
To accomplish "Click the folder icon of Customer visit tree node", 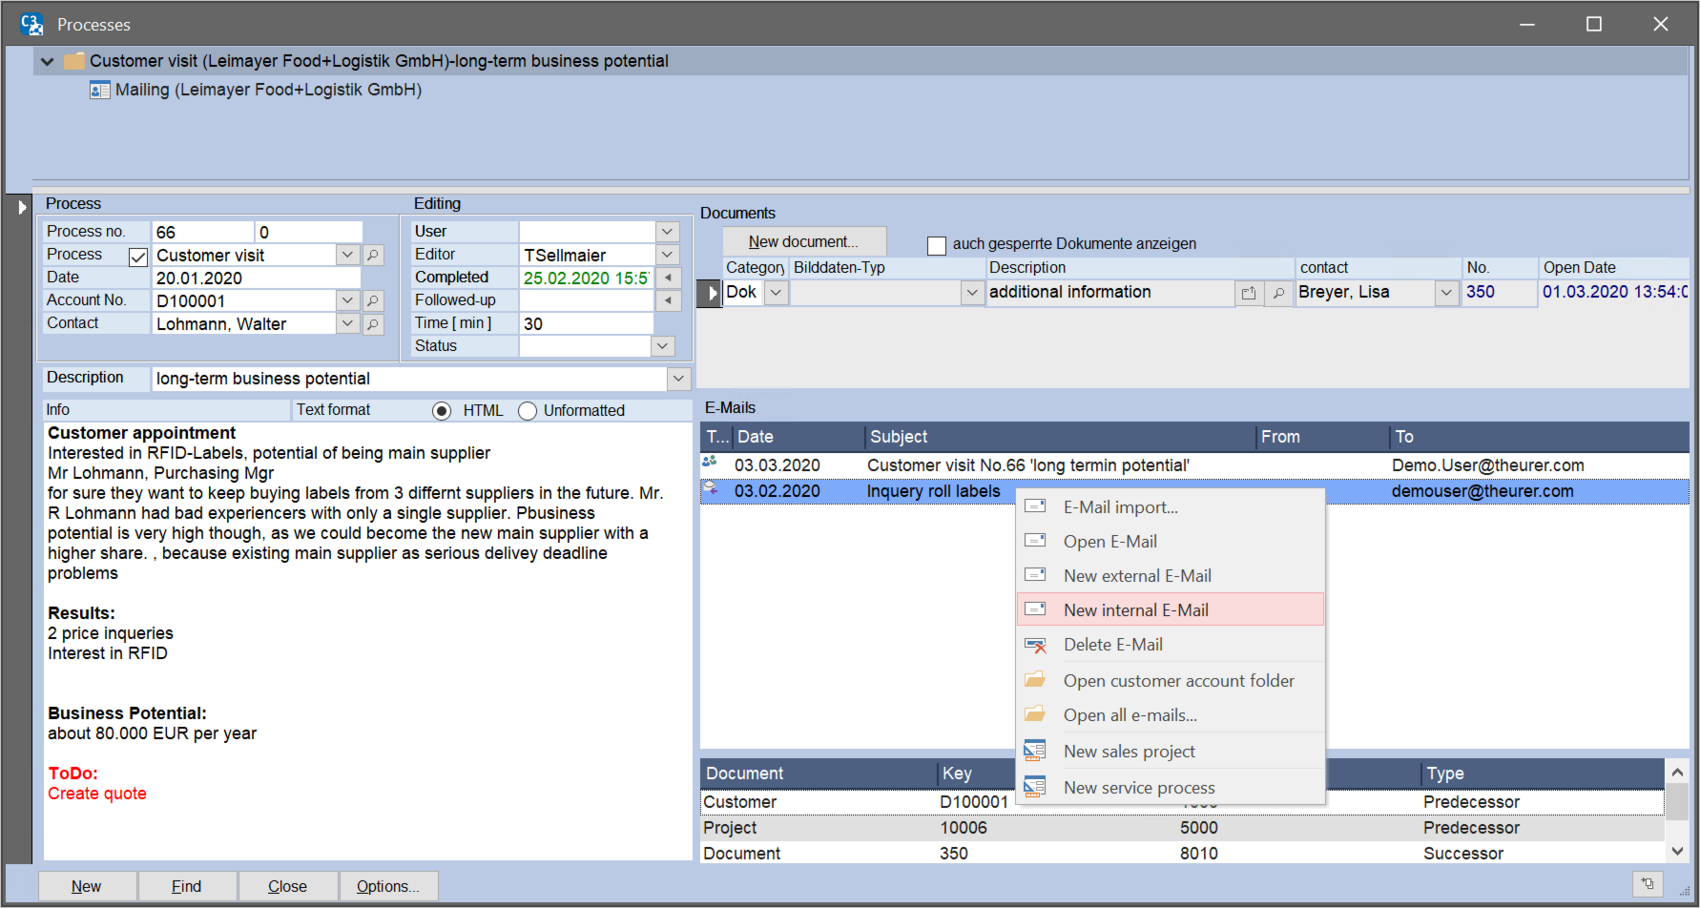I will click(x=74, y=61).
